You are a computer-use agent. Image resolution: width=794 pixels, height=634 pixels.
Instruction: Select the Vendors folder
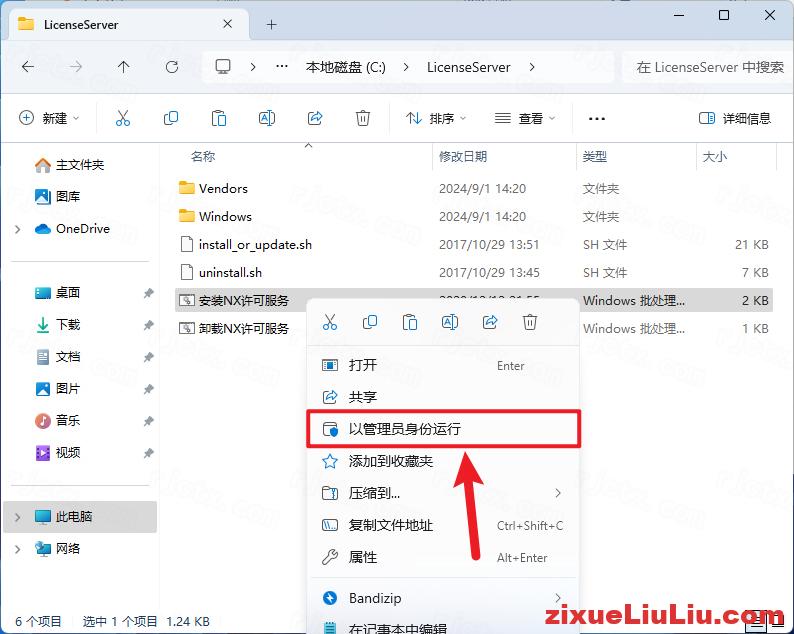coord(473,188)
